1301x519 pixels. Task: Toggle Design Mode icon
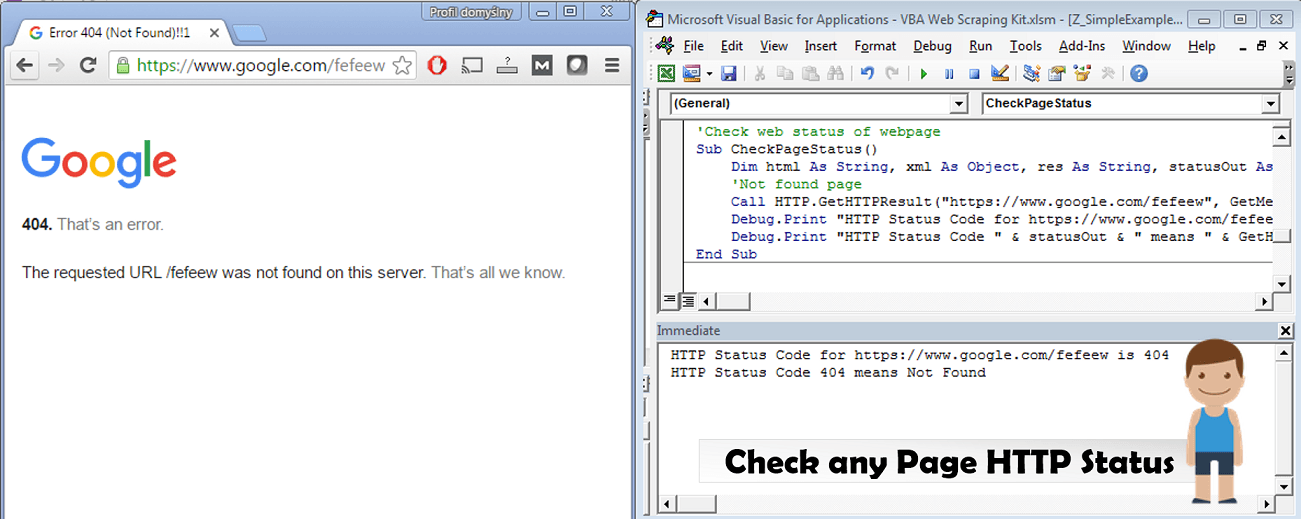coord(999,73)
